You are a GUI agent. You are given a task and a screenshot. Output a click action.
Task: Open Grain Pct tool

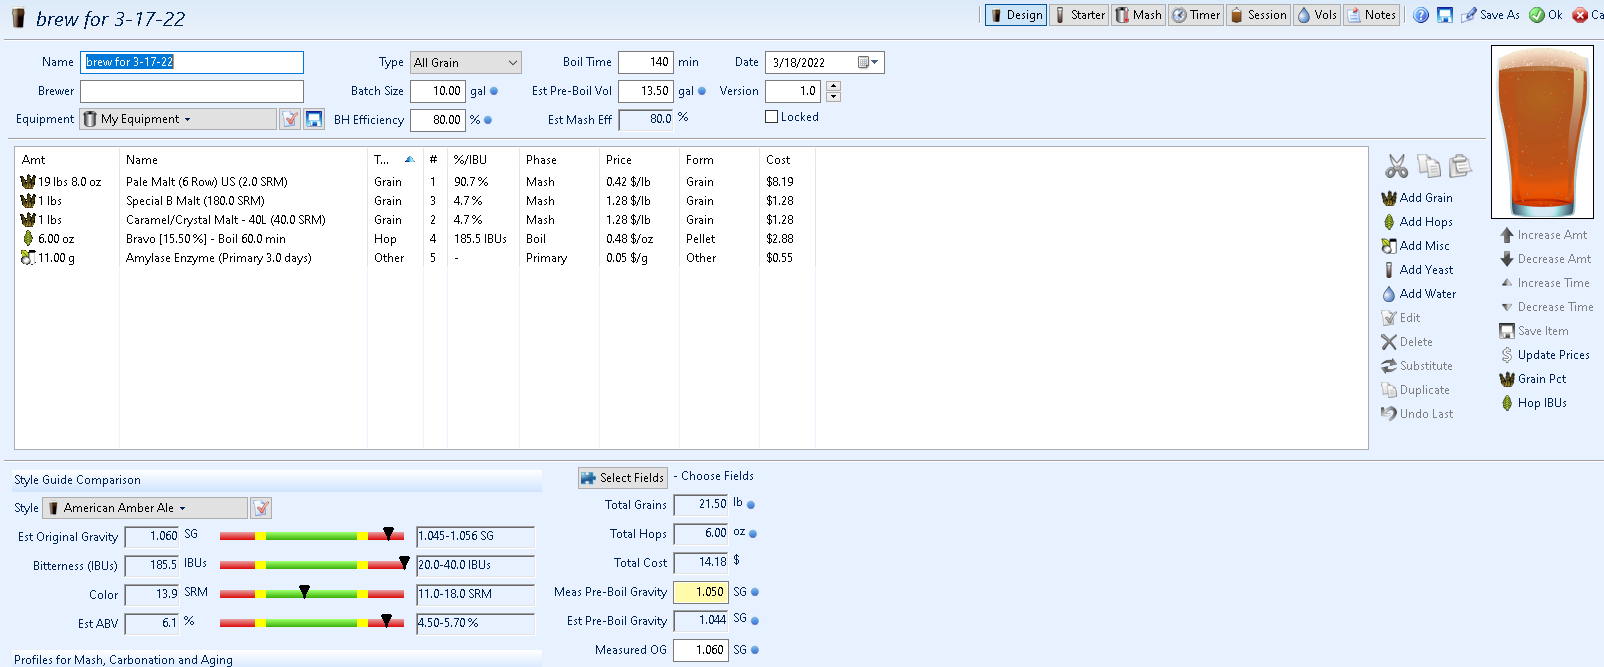(x=1533, y=379)
